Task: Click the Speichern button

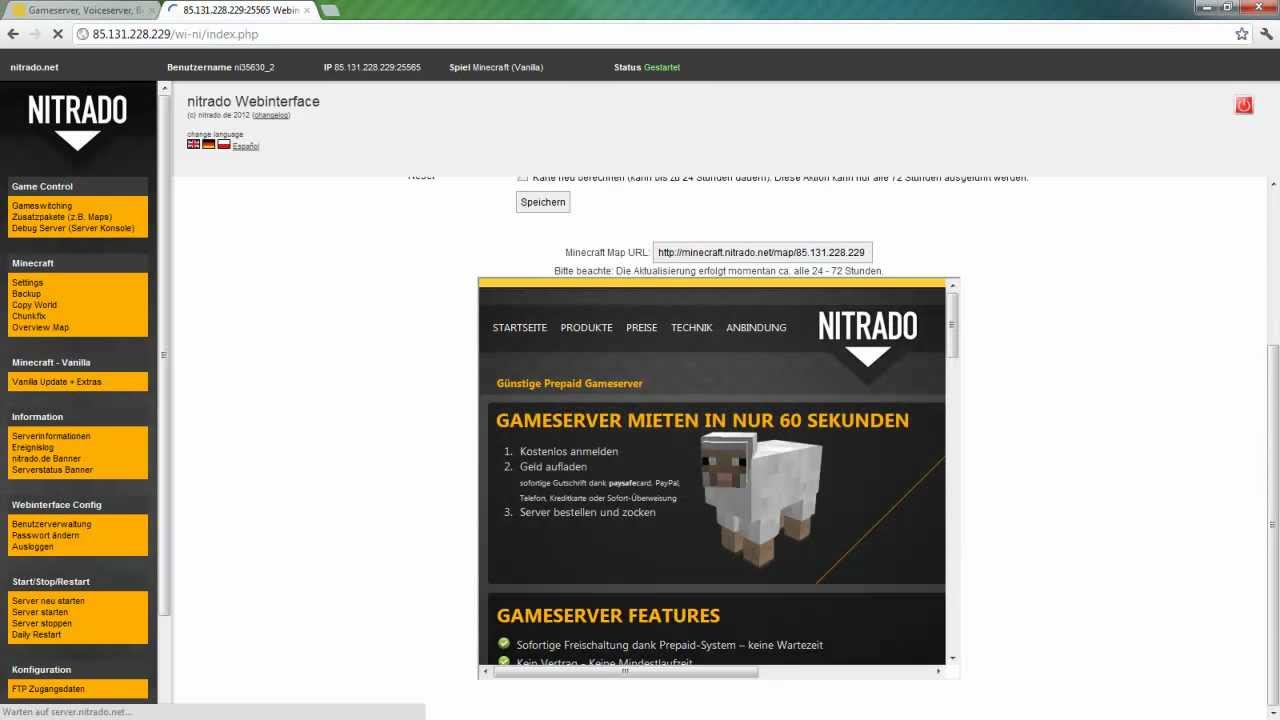Action: click(x=543, y=202)
